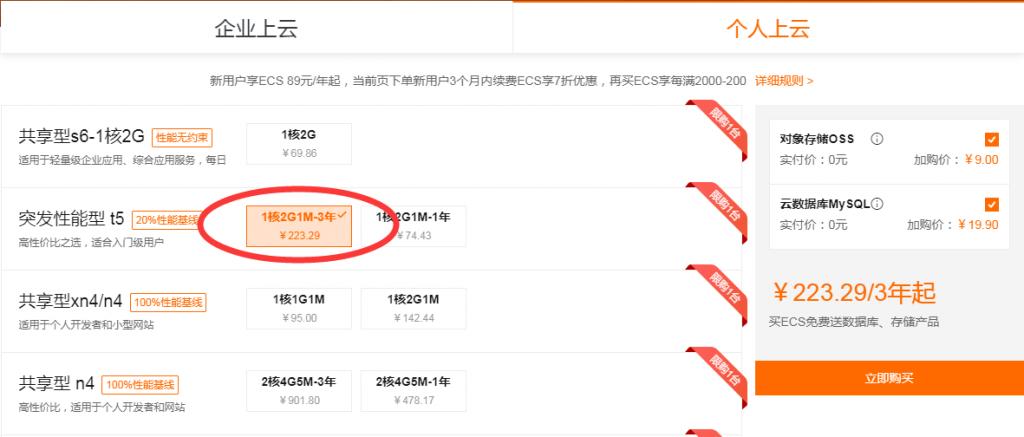Click info icon next to 云数据库MySQL

pos(877,204)
